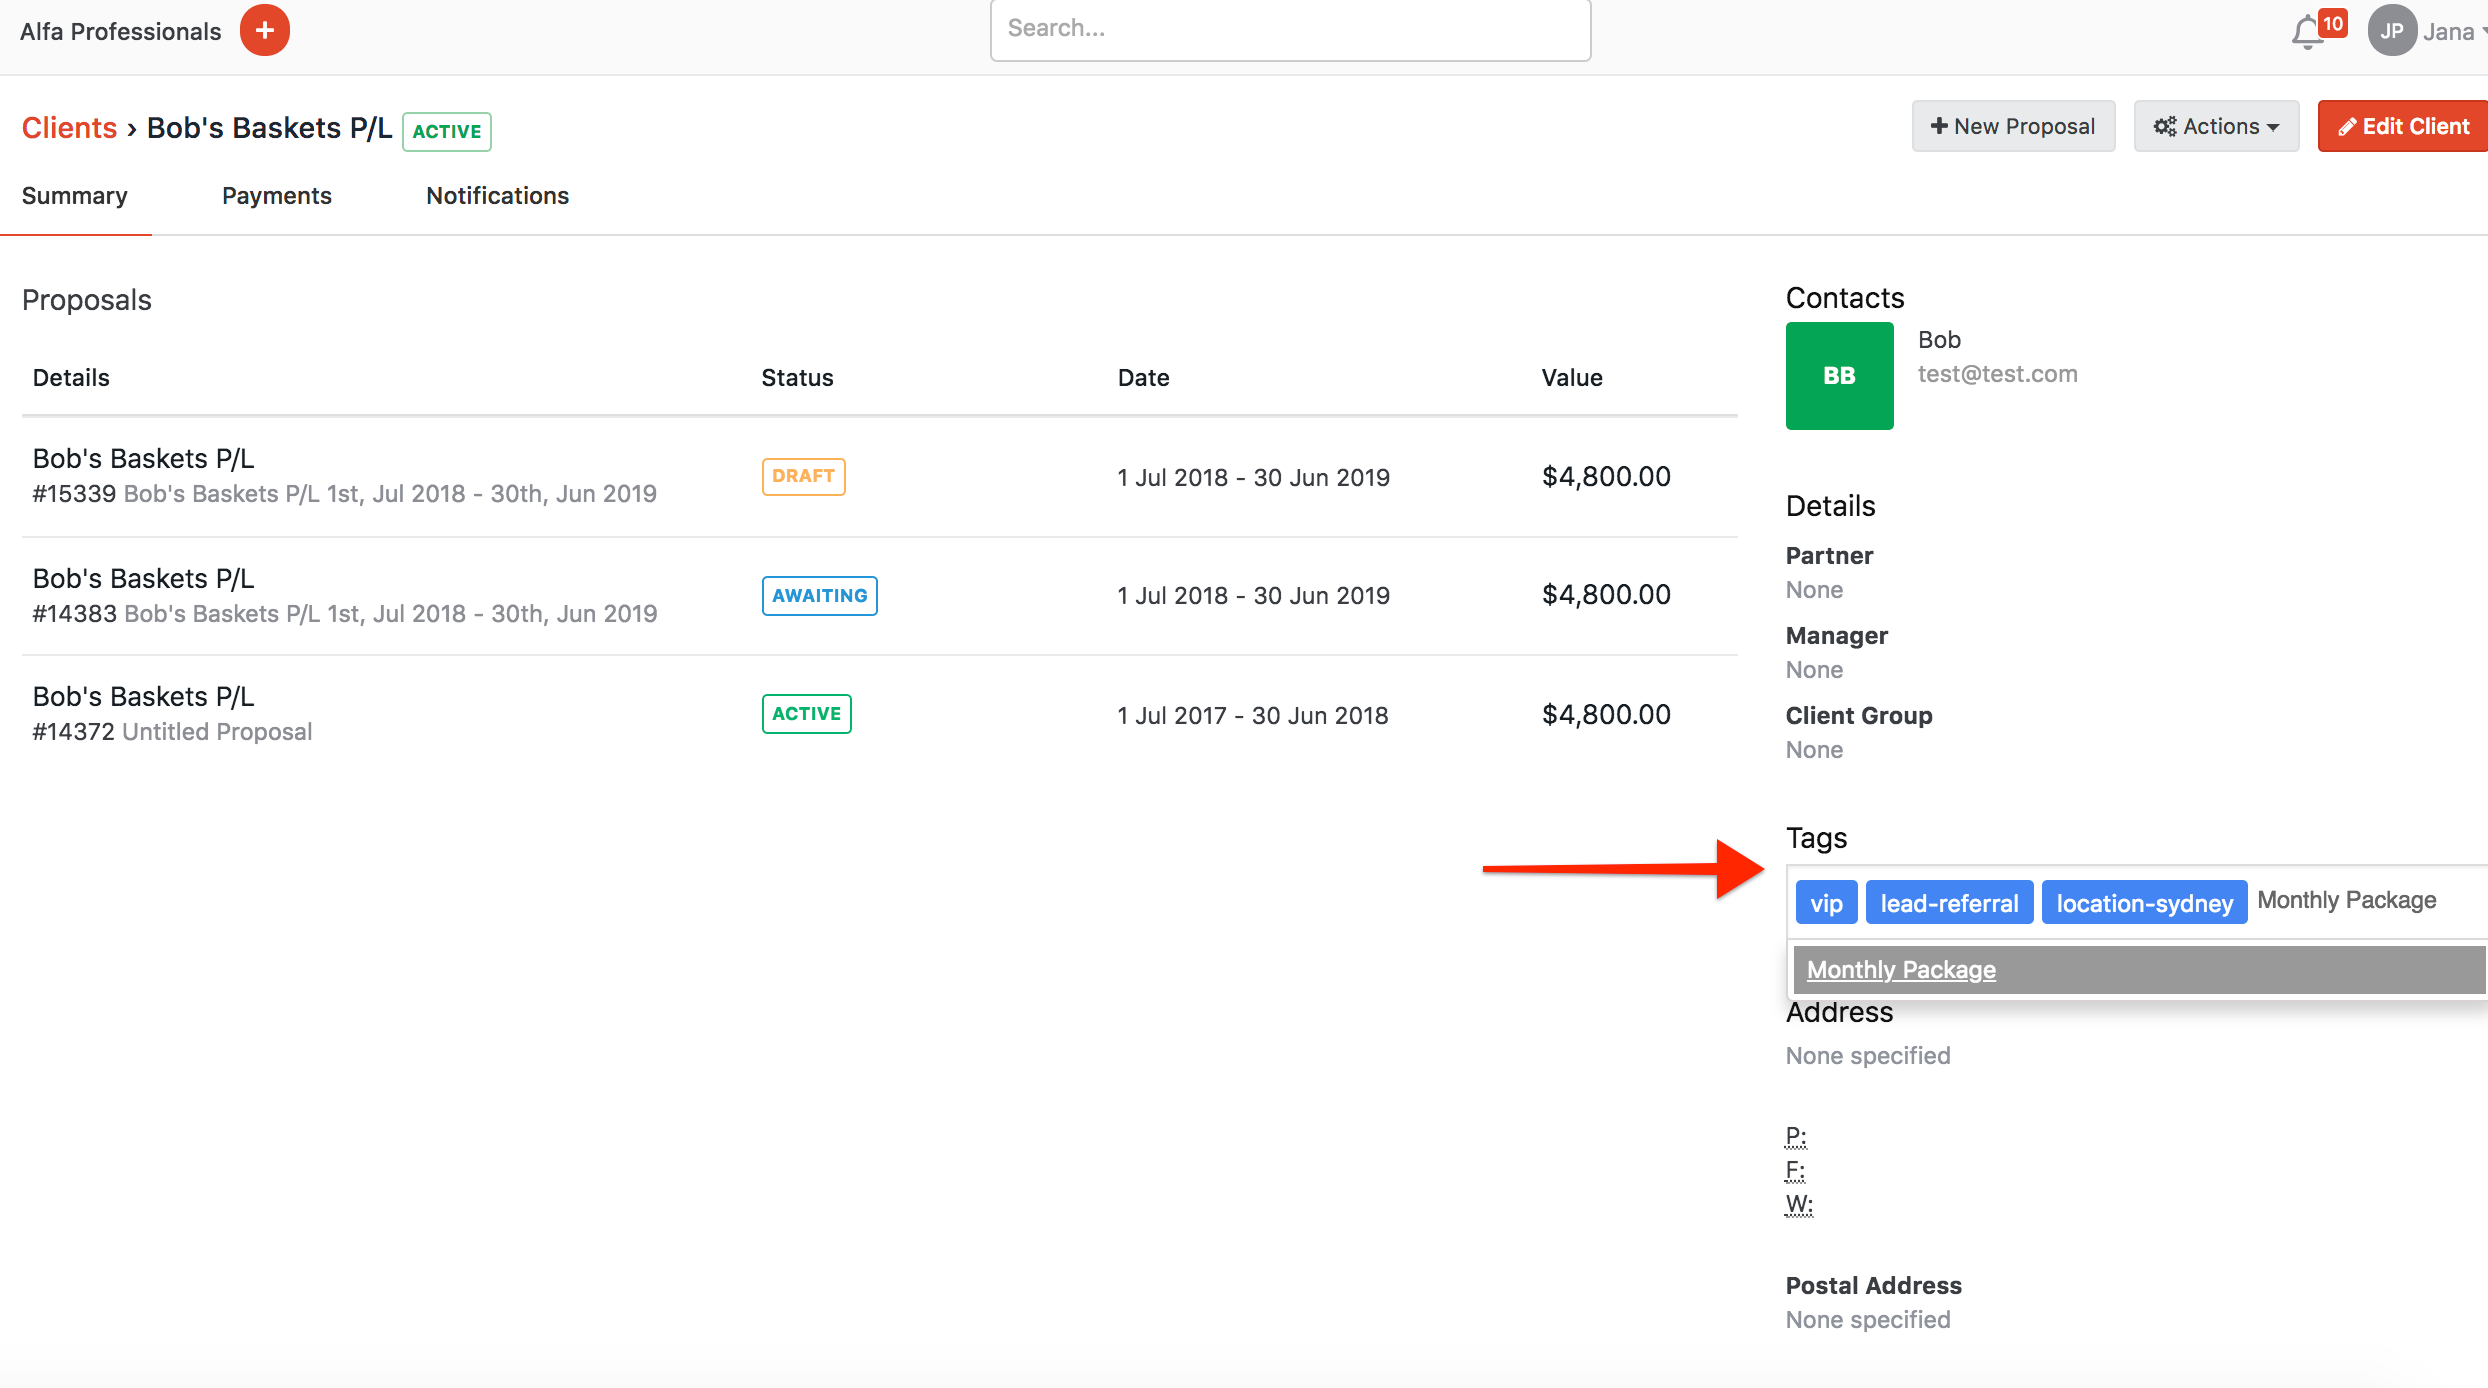Click the contact name Bob

(1939, 340)
